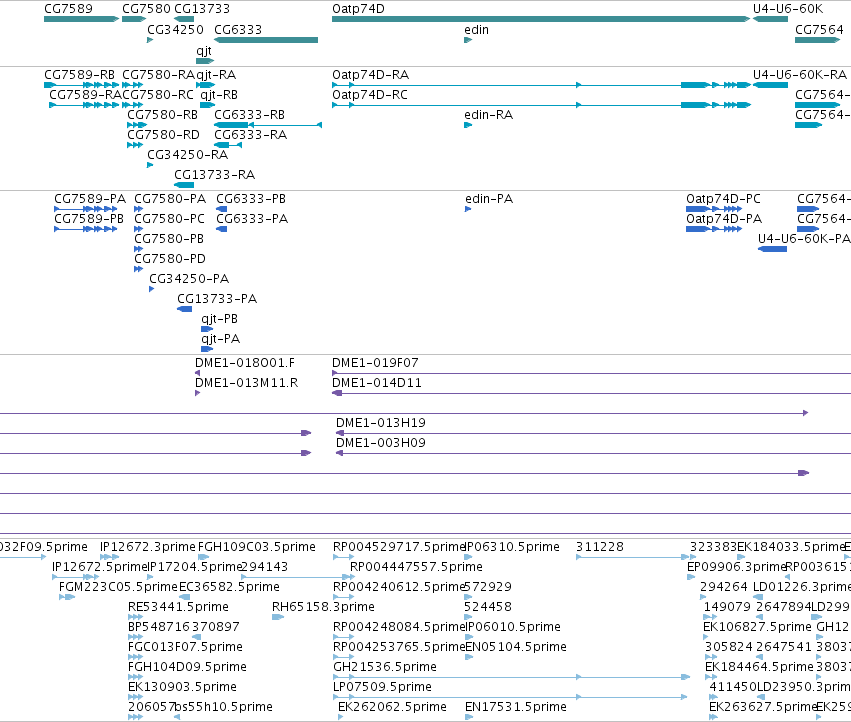
Task: Open protein label qjt-PA
Action: point(221,339)
